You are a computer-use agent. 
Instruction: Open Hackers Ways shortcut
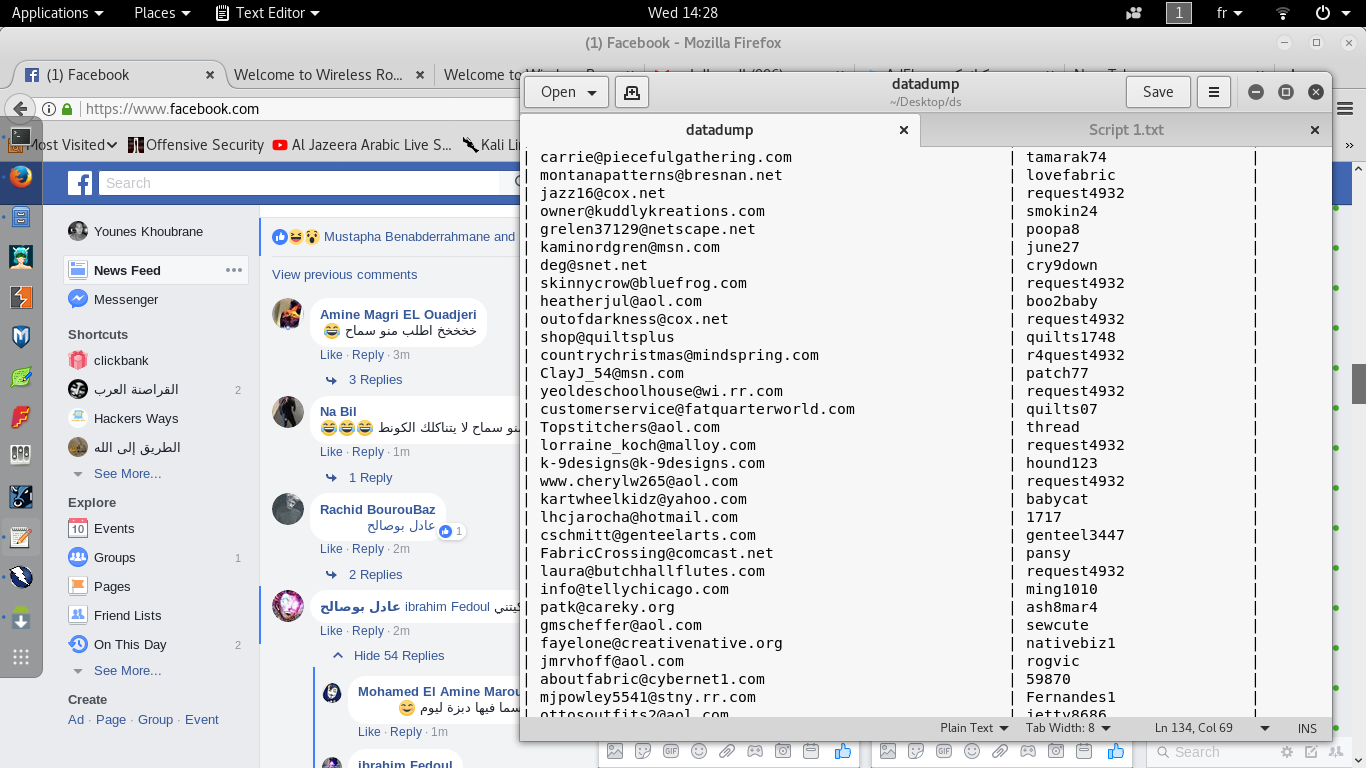click(x=136, y=419)
